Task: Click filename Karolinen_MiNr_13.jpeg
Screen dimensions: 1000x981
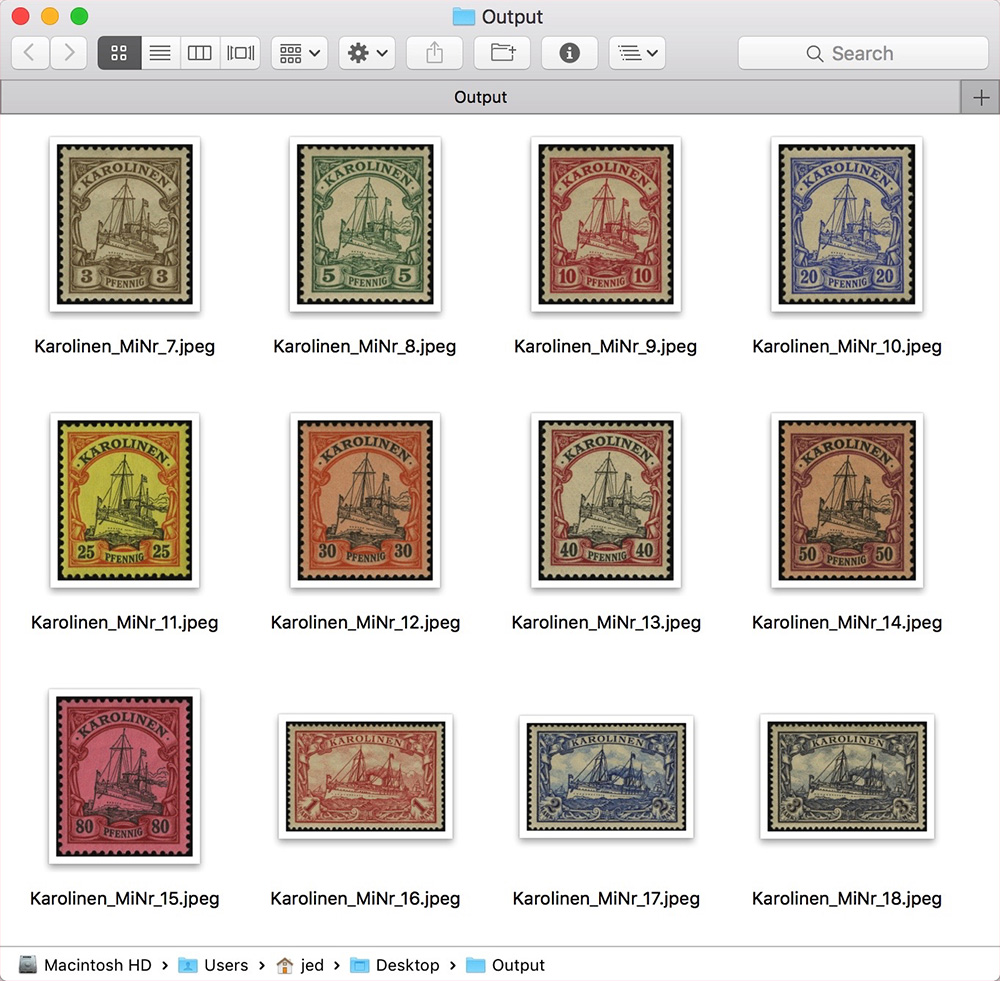Action: 606,623
